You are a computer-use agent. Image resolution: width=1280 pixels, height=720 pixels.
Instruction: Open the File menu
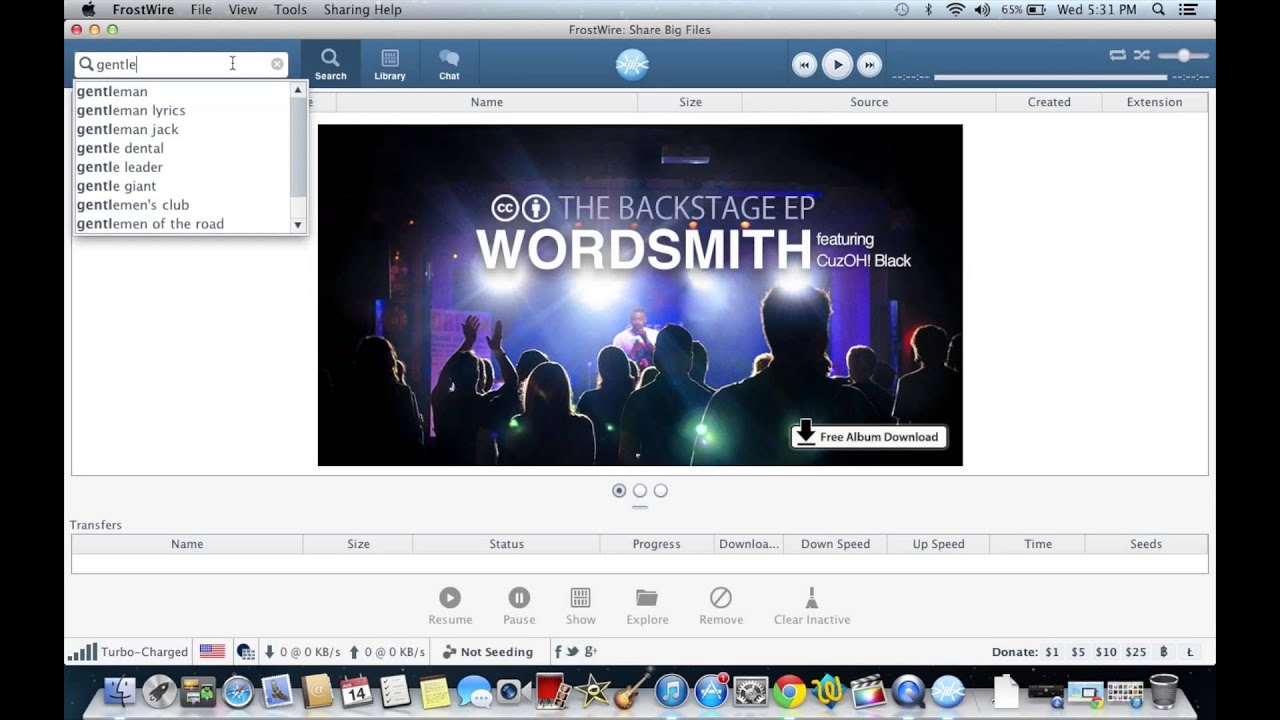coord(201,9)
